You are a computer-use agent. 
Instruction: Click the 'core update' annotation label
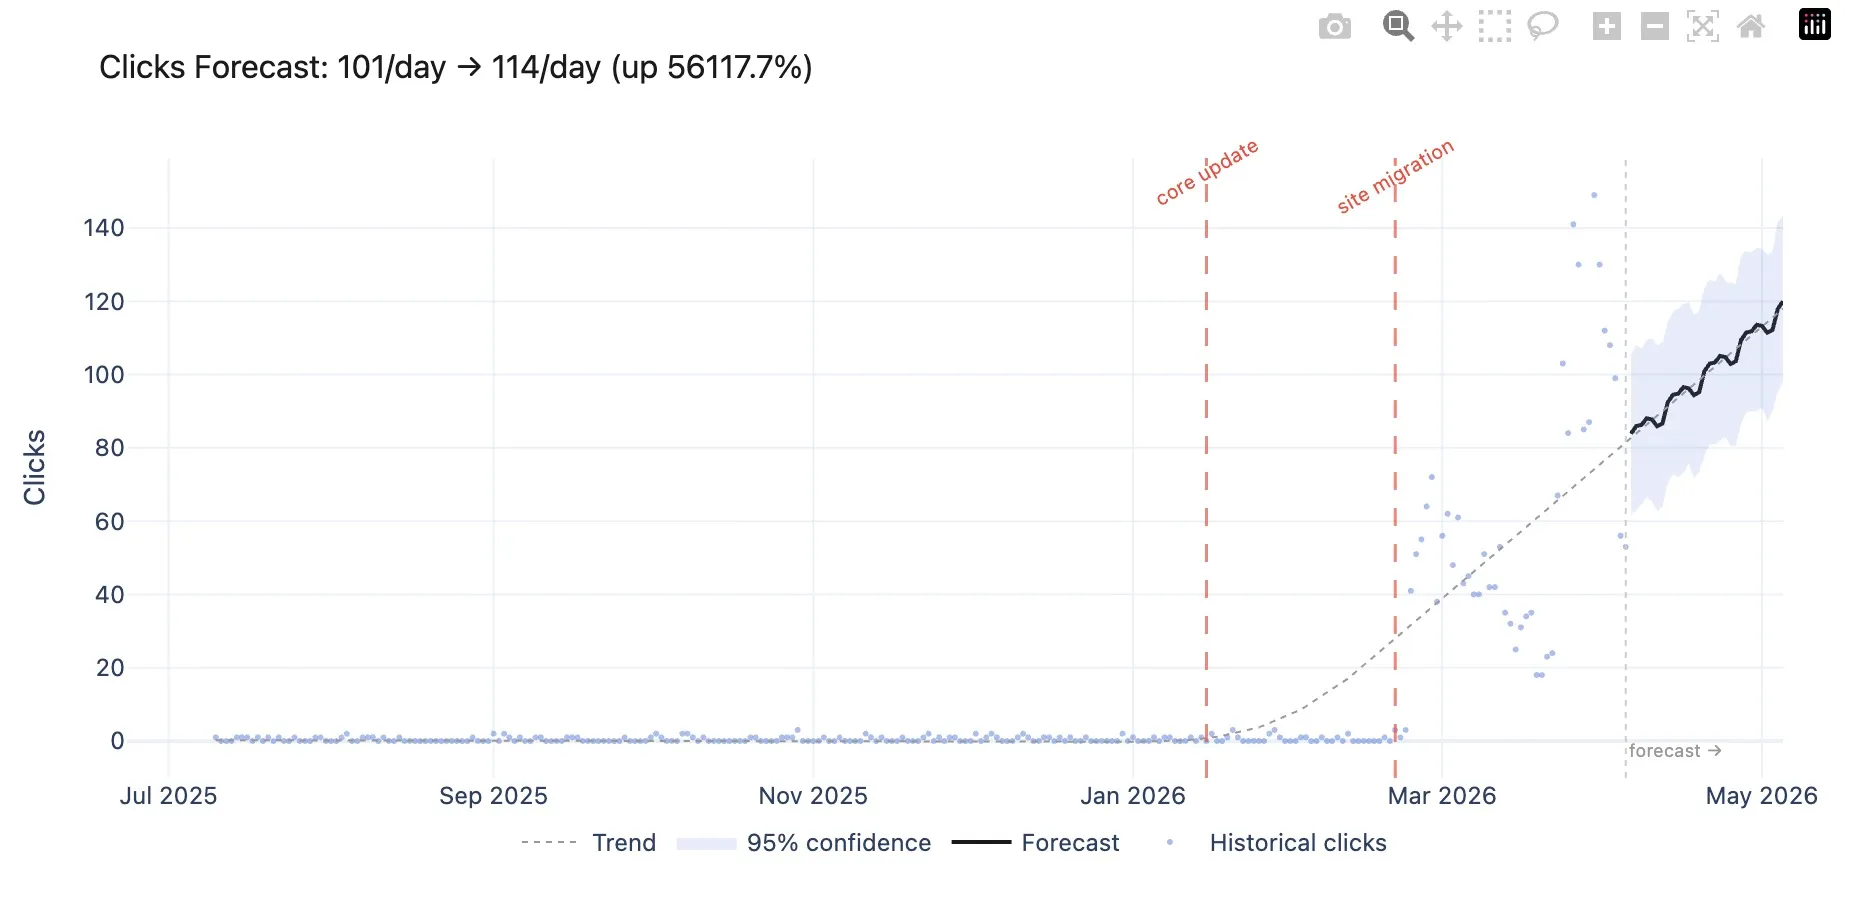click(x=1207, y=173)
